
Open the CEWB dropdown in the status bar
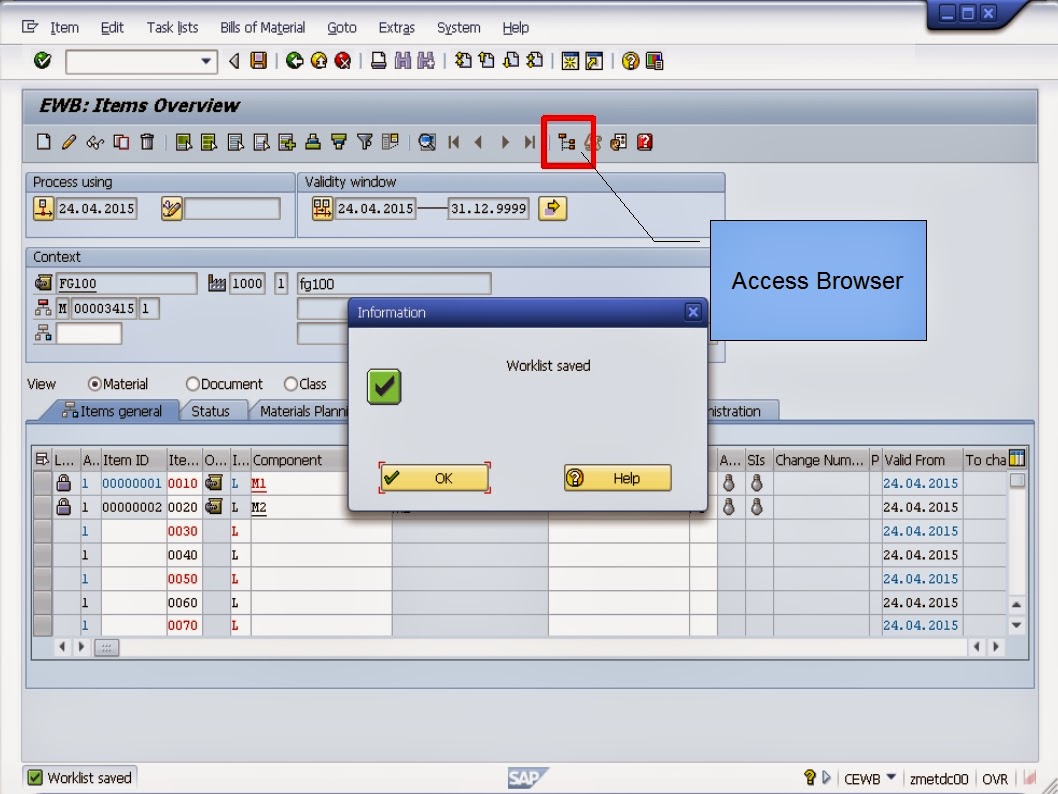(889, 777)
